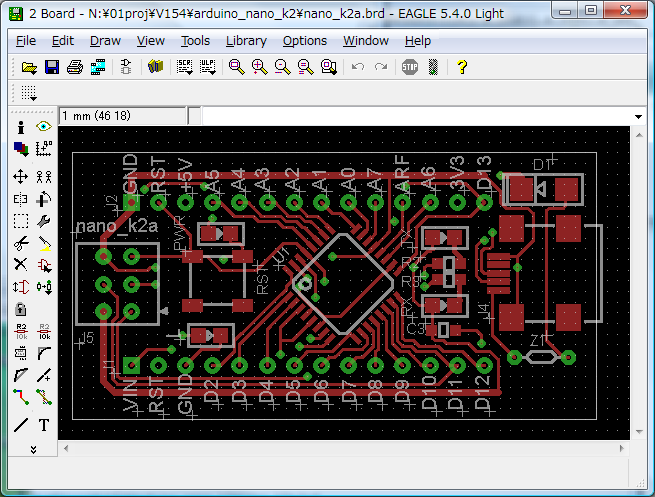Select the Move tool

pyautogui.click(x=20, y=176)
